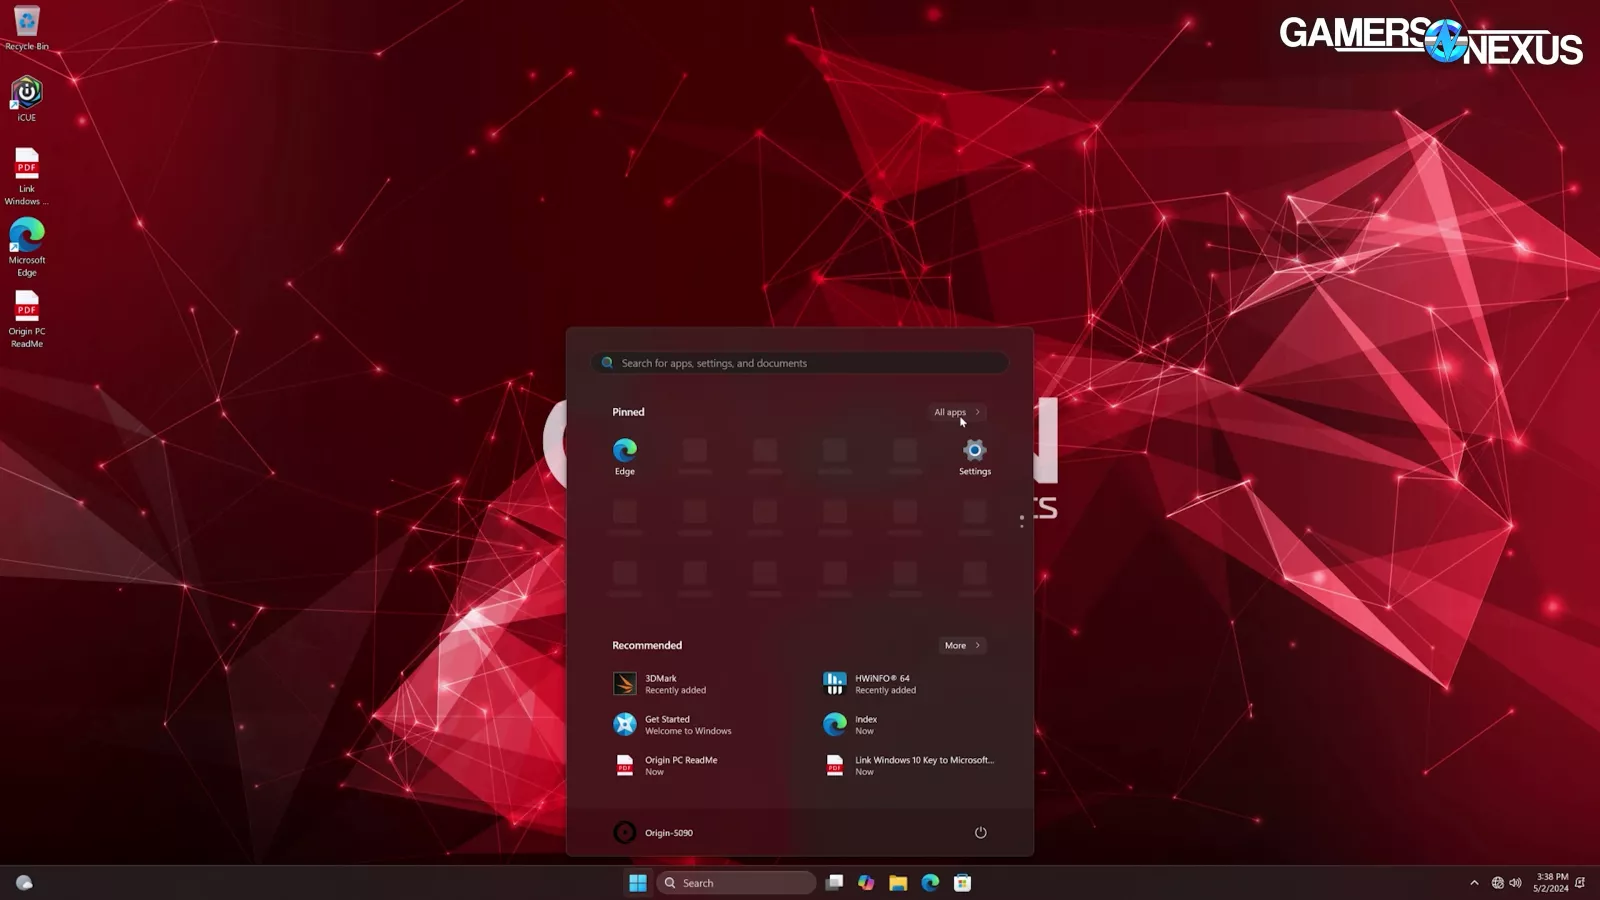Open the Origin-5090 user account menu
This screenshot has width=1600, height=900.
coord(653,832)
